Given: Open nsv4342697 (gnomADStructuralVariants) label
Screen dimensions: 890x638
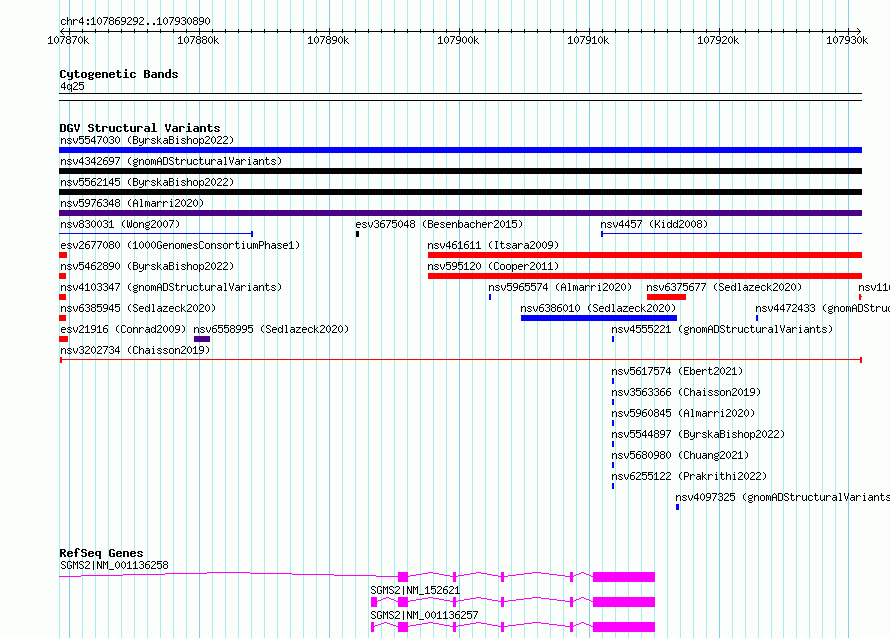Looking at the screenshot, I should 171,161.
